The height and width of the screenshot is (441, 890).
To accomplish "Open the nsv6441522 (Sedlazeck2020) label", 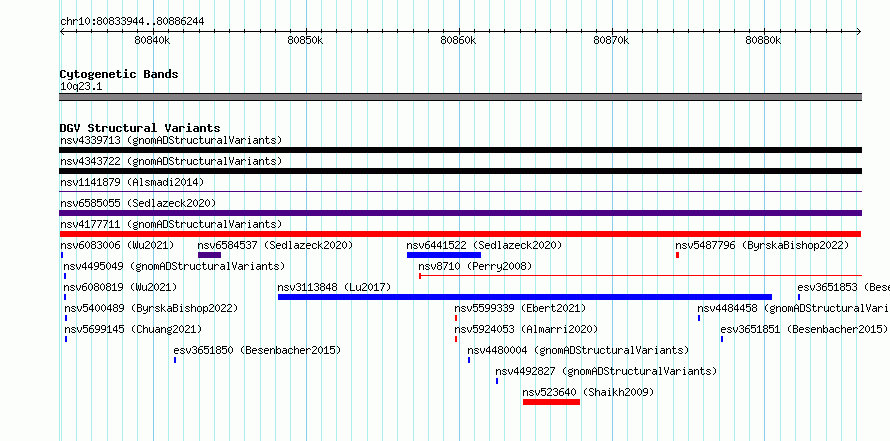I will click(x=484, y=245).
